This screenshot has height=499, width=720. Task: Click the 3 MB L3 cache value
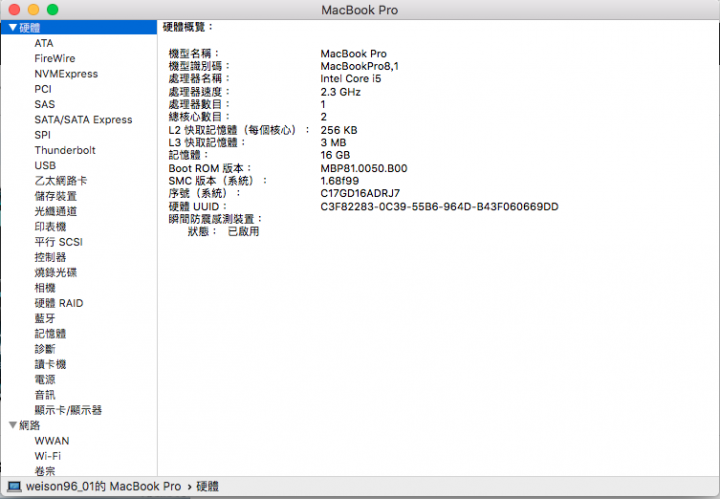[333, 142]
